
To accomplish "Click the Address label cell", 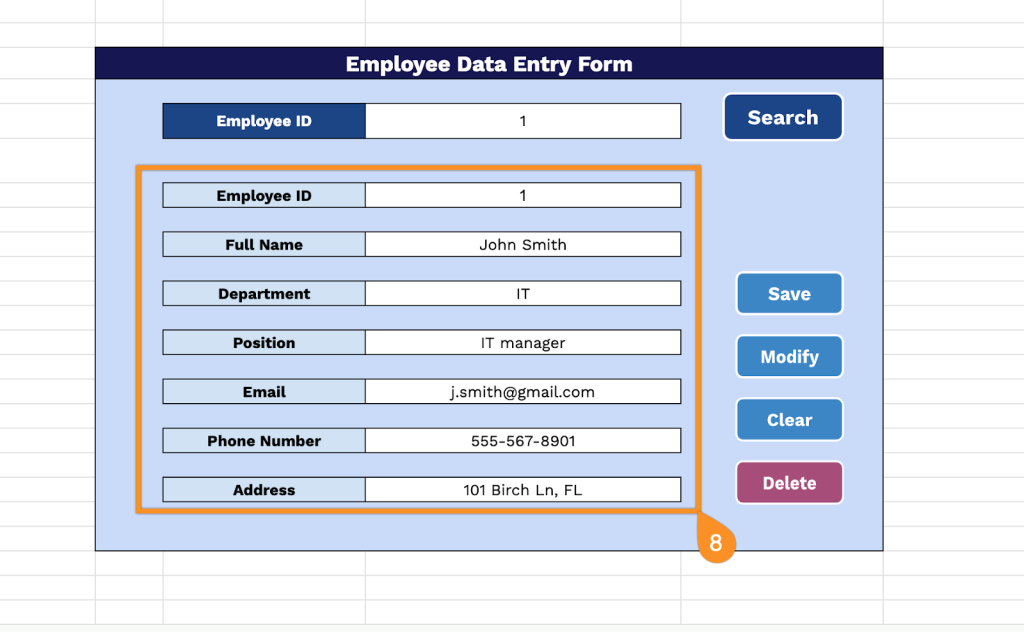I will [x=264, y=490].
